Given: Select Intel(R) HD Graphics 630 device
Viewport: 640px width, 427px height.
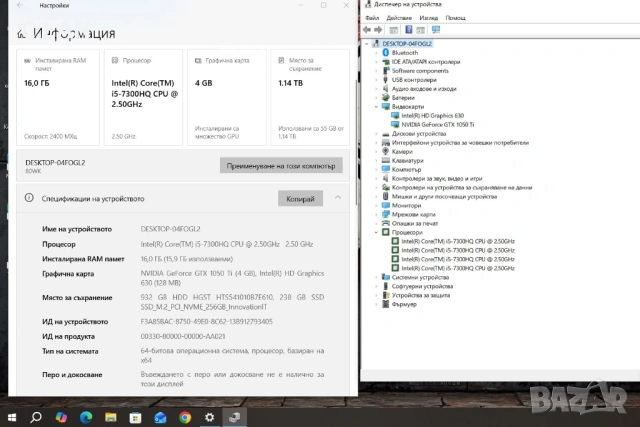Looking at the screenshot, I should (x=433, y=116).
